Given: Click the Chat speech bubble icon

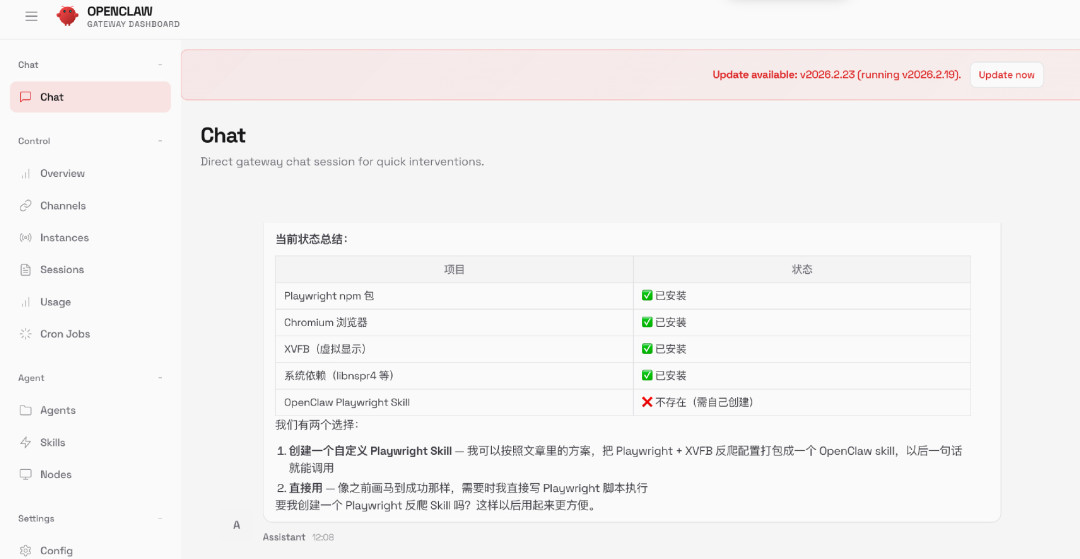Looking at the screenshot, I should (25, 97).
